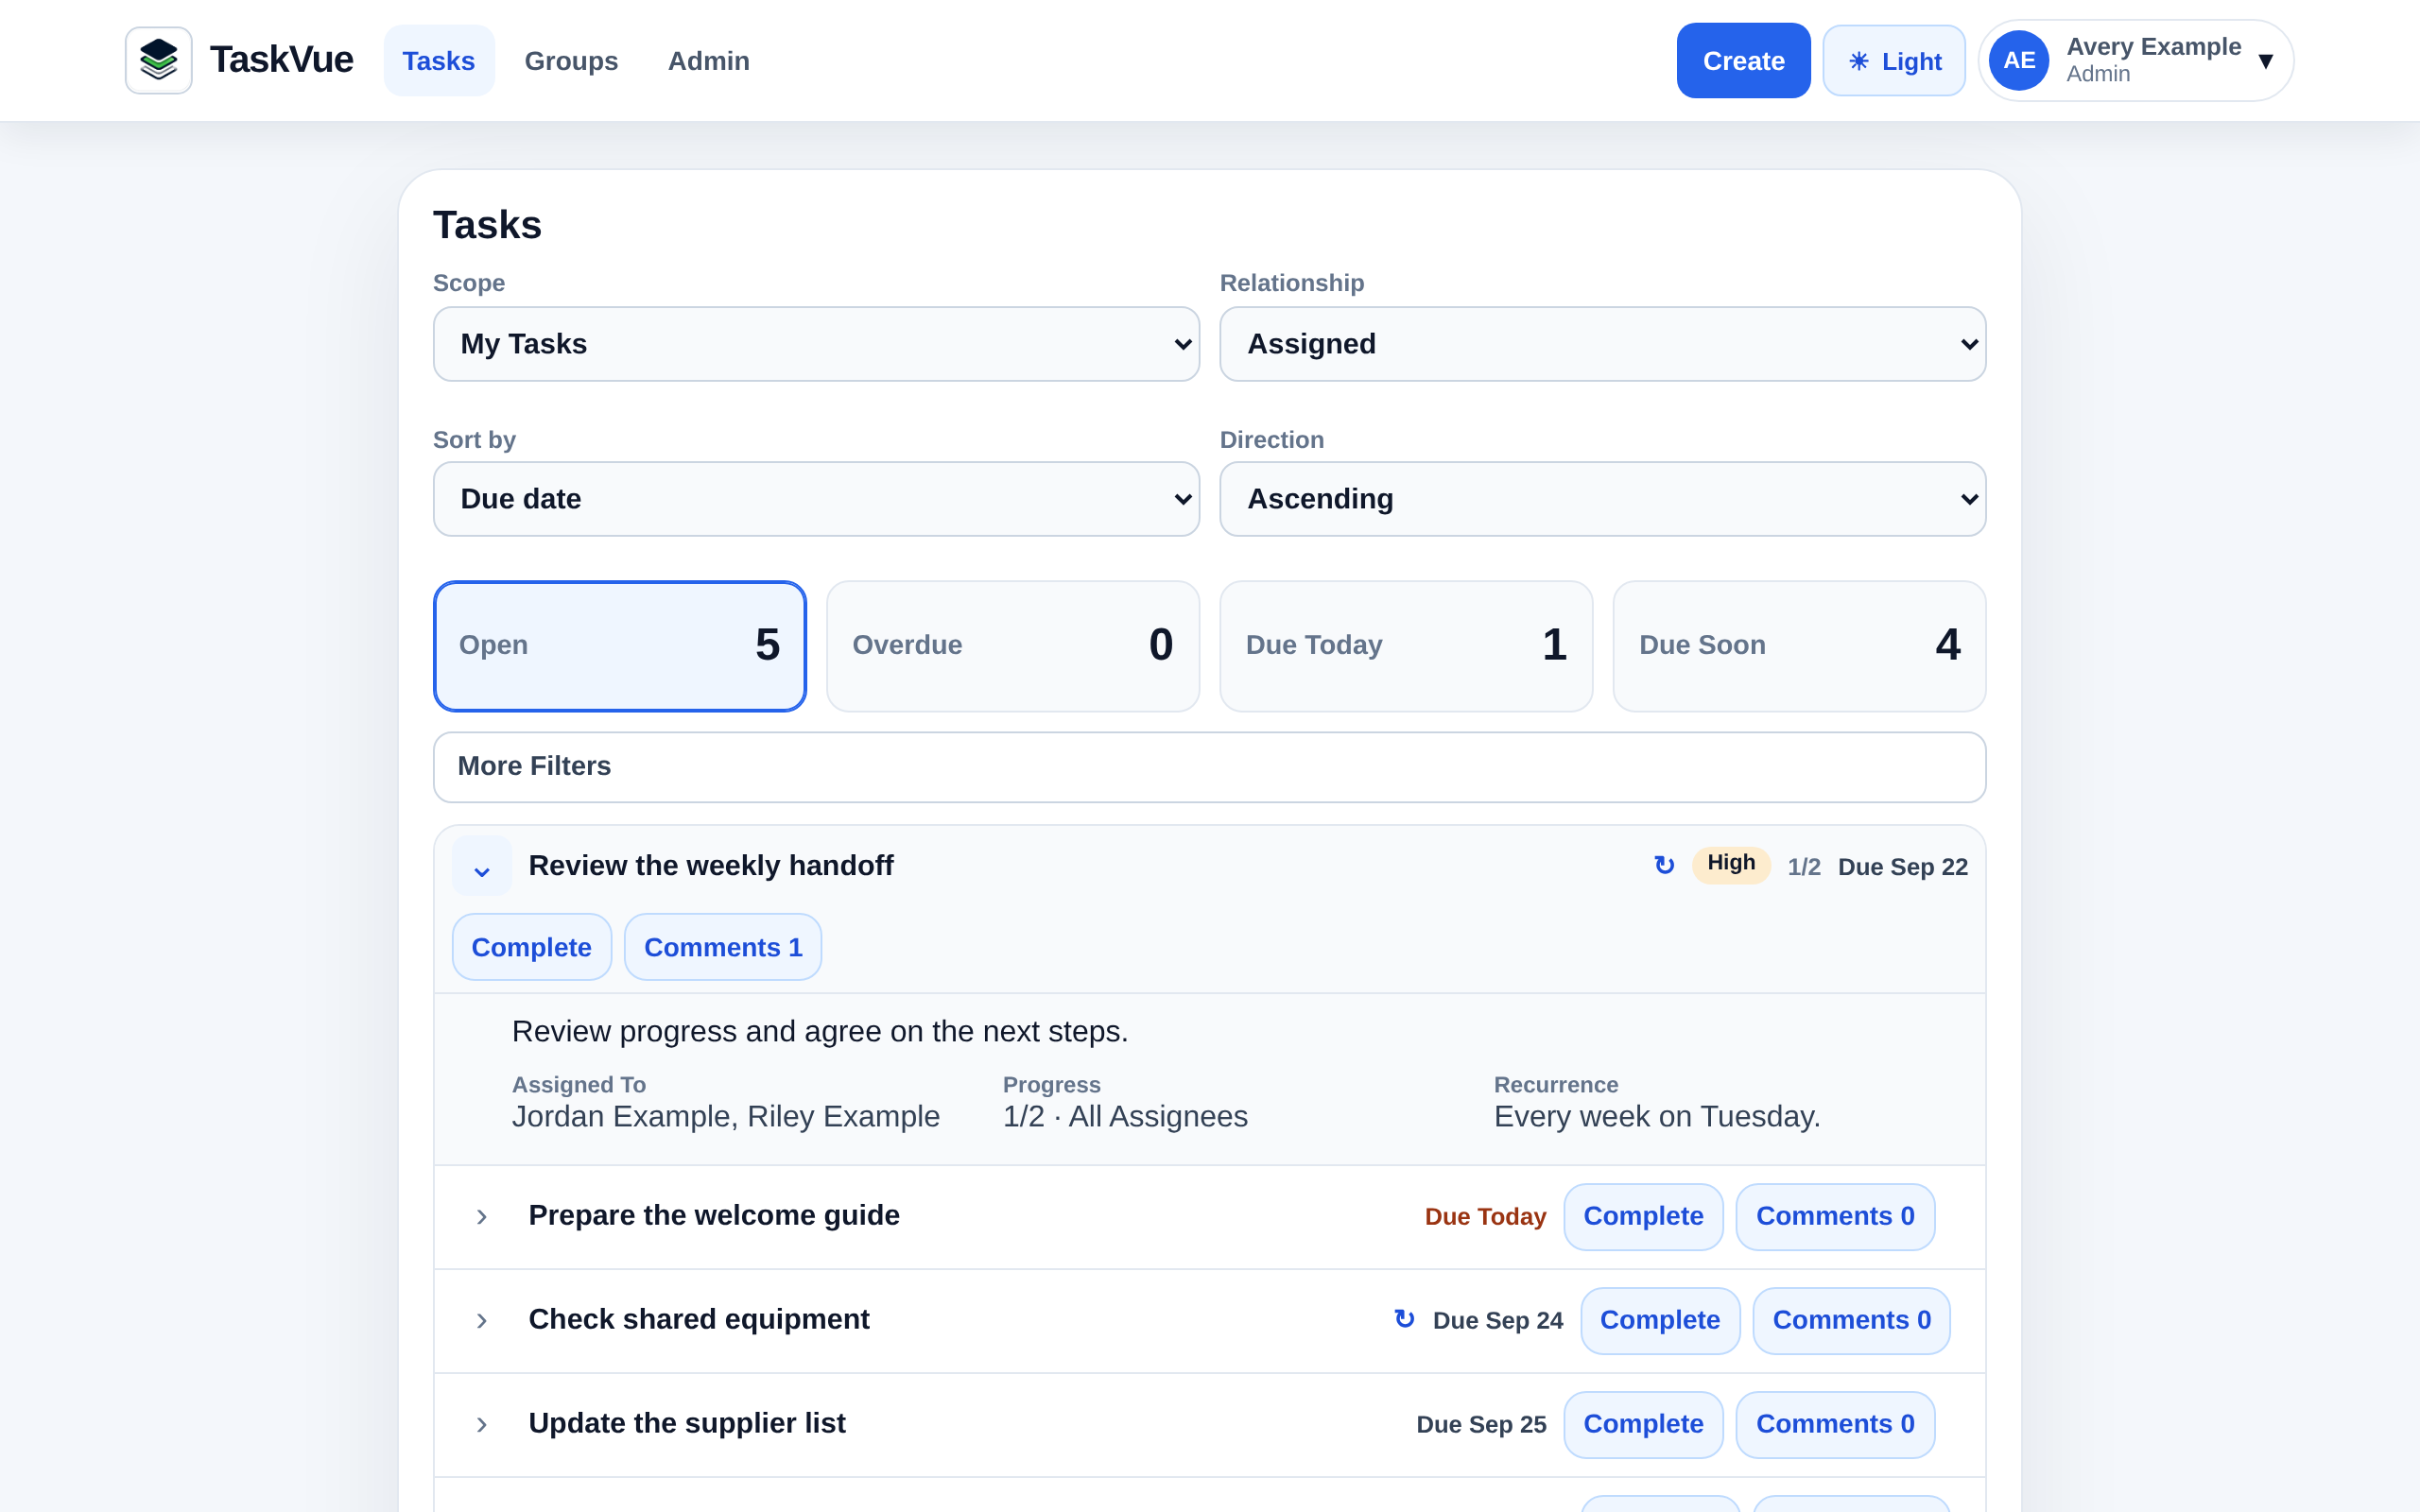Click the Review the weekly handoff title

[711, 866]
